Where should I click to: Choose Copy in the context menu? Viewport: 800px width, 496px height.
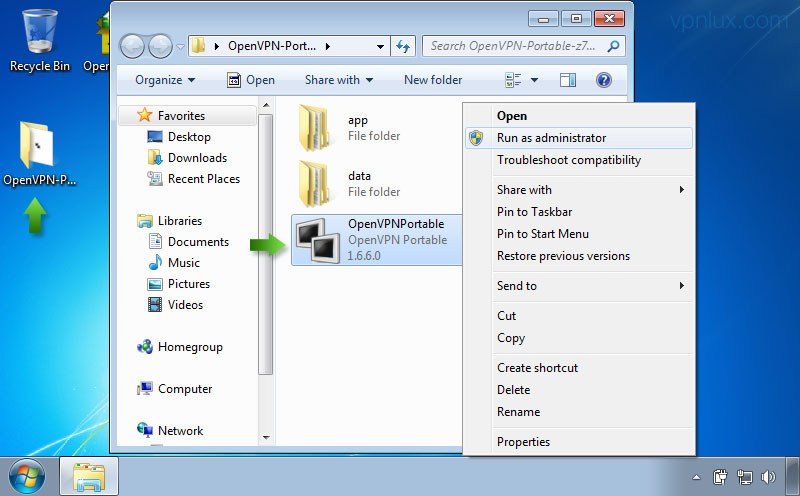(580, 338)
